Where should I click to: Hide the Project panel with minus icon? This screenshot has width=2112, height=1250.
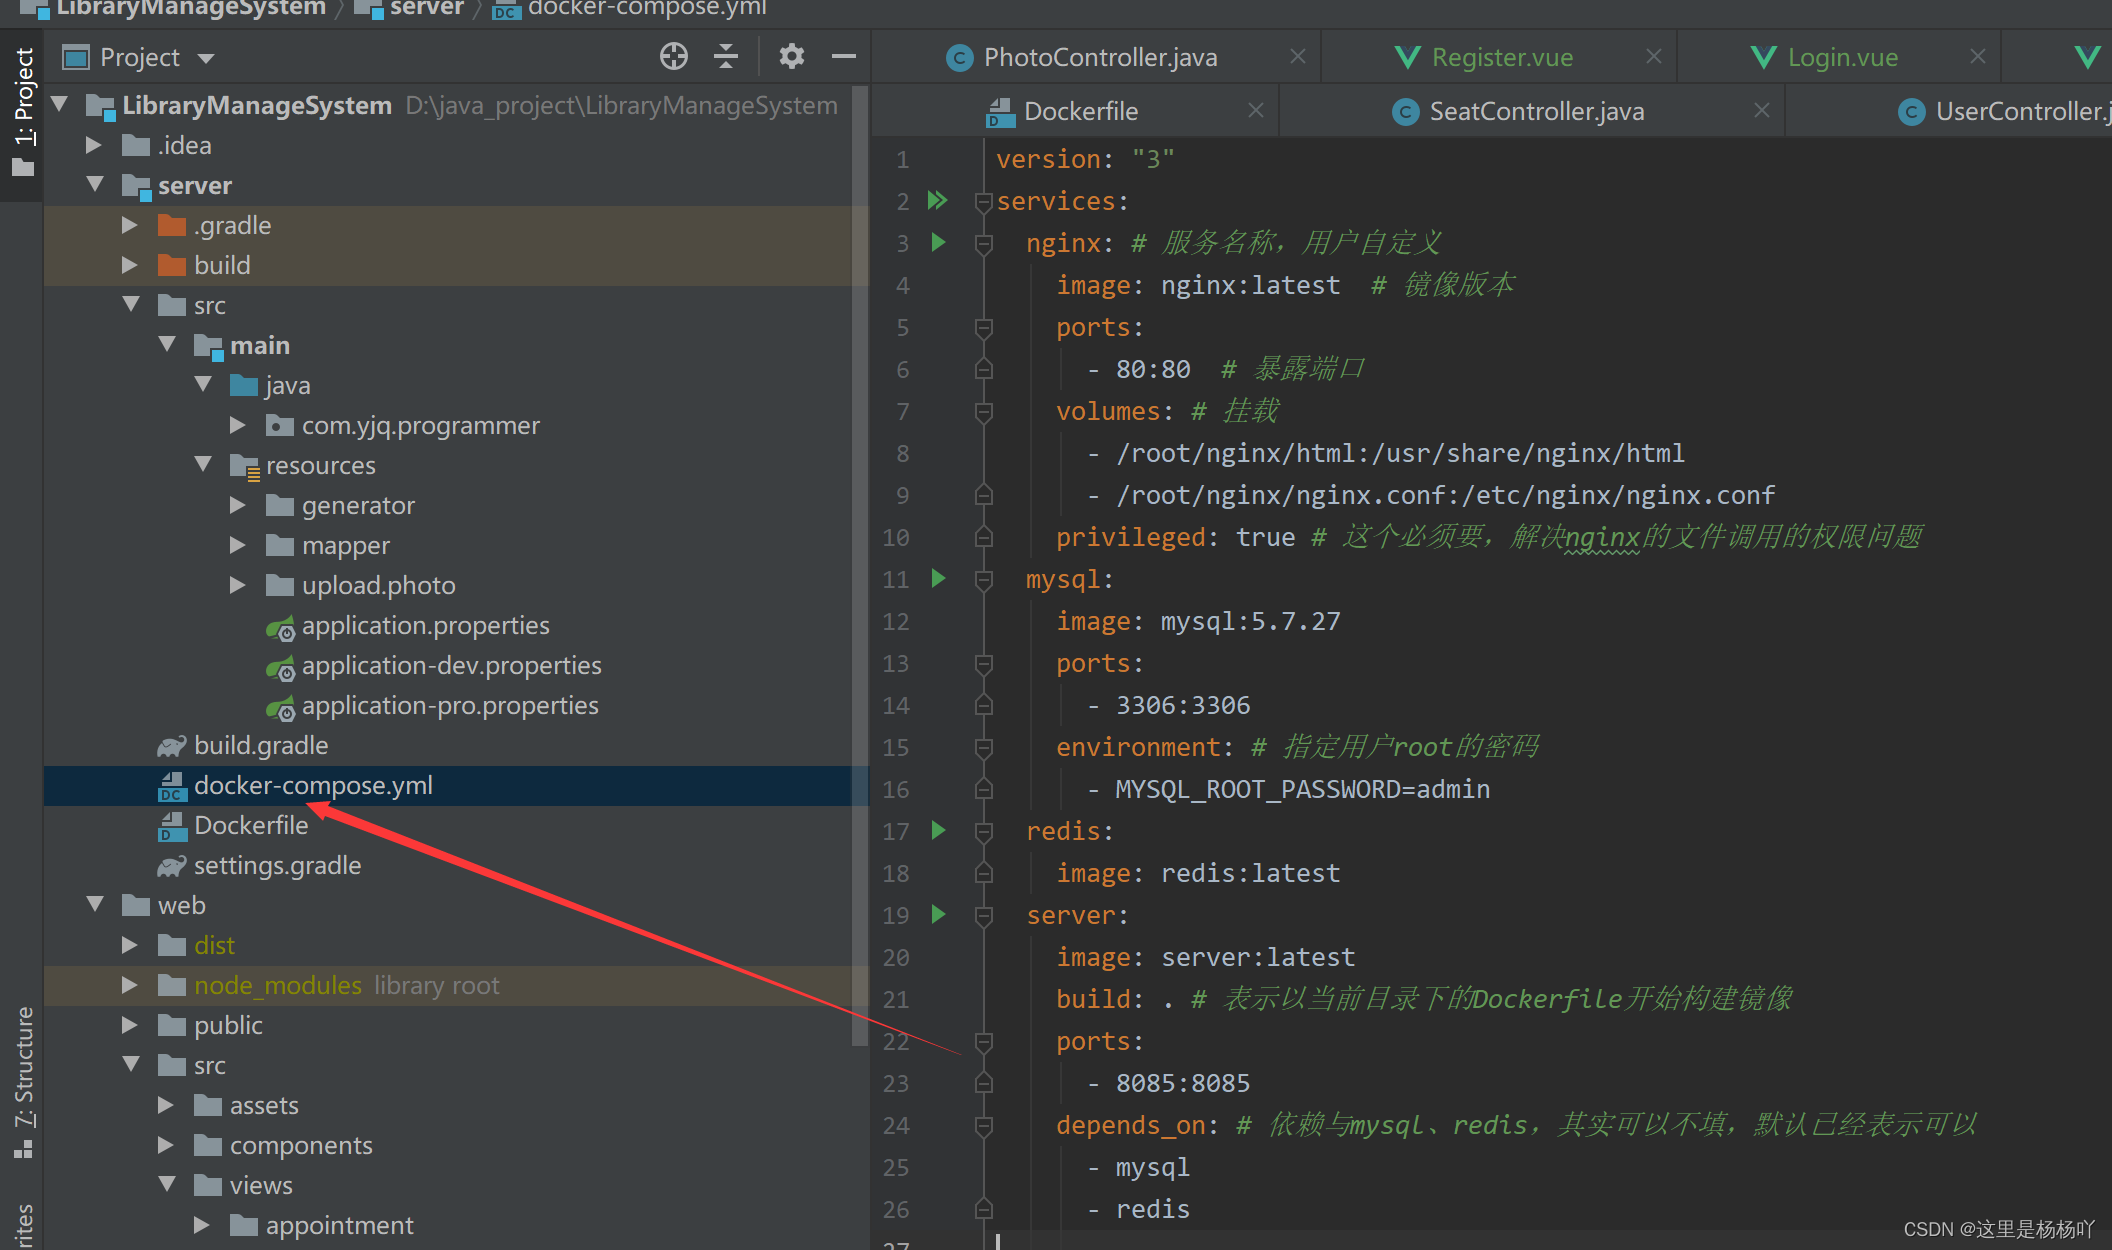tap(843, 57)
